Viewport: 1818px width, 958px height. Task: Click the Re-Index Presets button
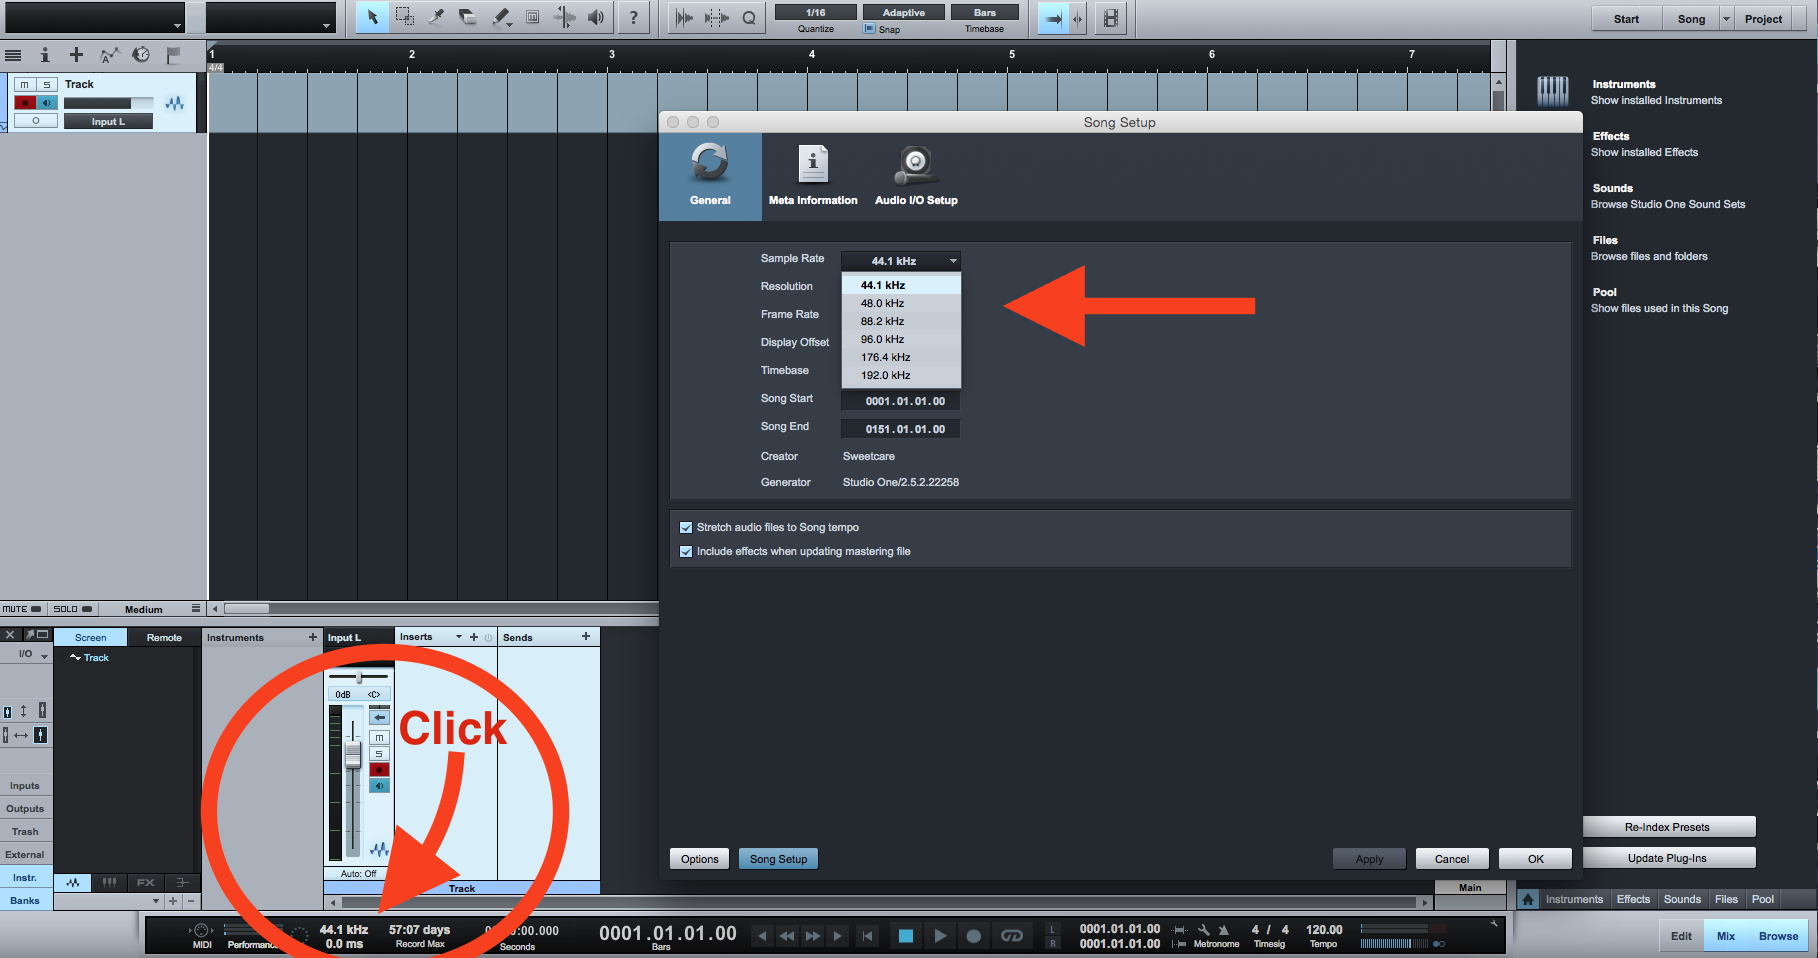1667,827
